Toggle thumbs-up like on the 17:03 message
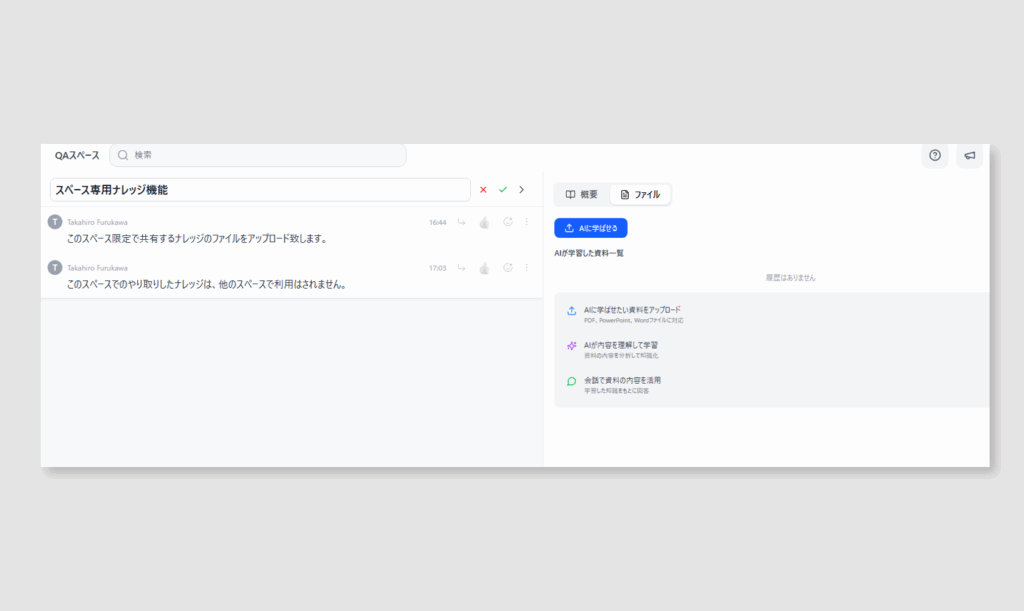This screenshot has height=611, width=1024. tap(485, 268)
